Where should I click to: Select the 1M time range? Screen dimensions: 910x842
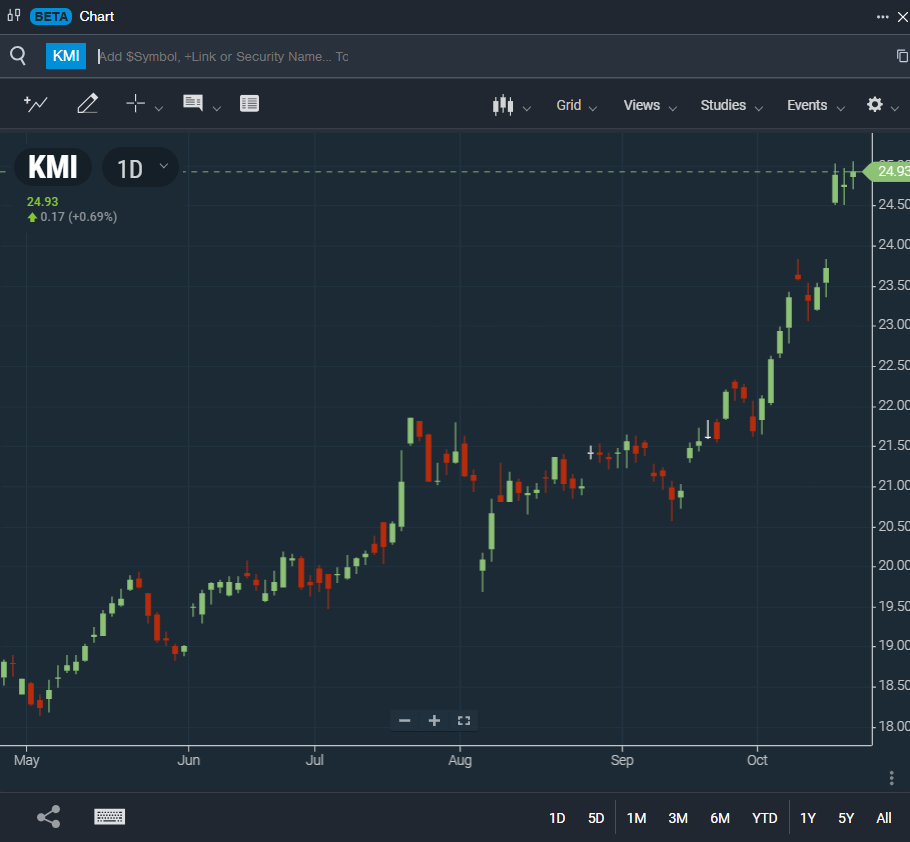tap(637, 818)
